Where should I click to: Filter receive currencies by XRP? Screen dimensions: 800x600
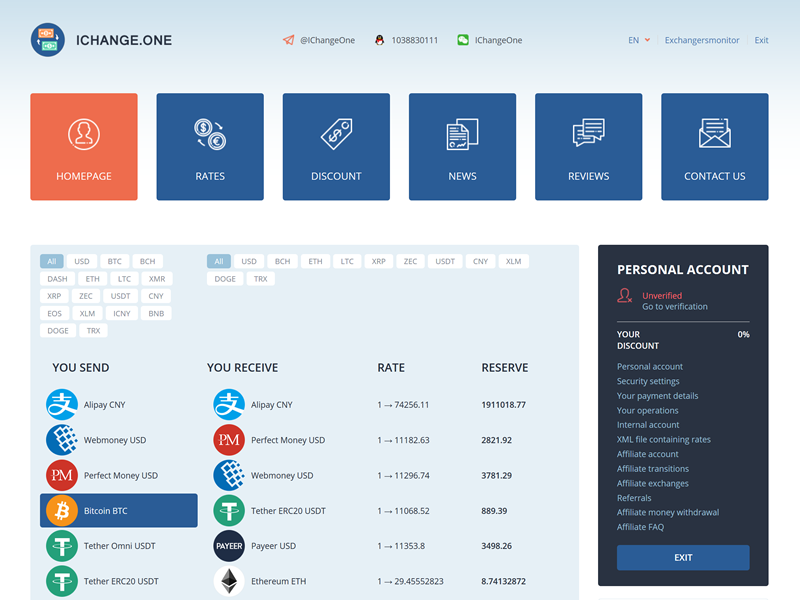379,261
